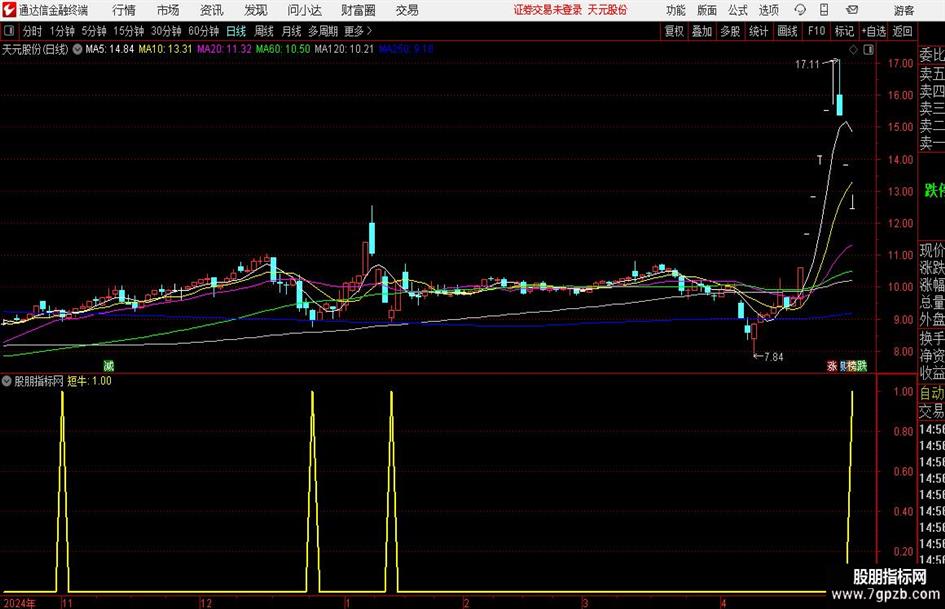Open the 财富圈 menu
Image resolution: width=945 pixels, height=609 pixels.
point(358,10)
